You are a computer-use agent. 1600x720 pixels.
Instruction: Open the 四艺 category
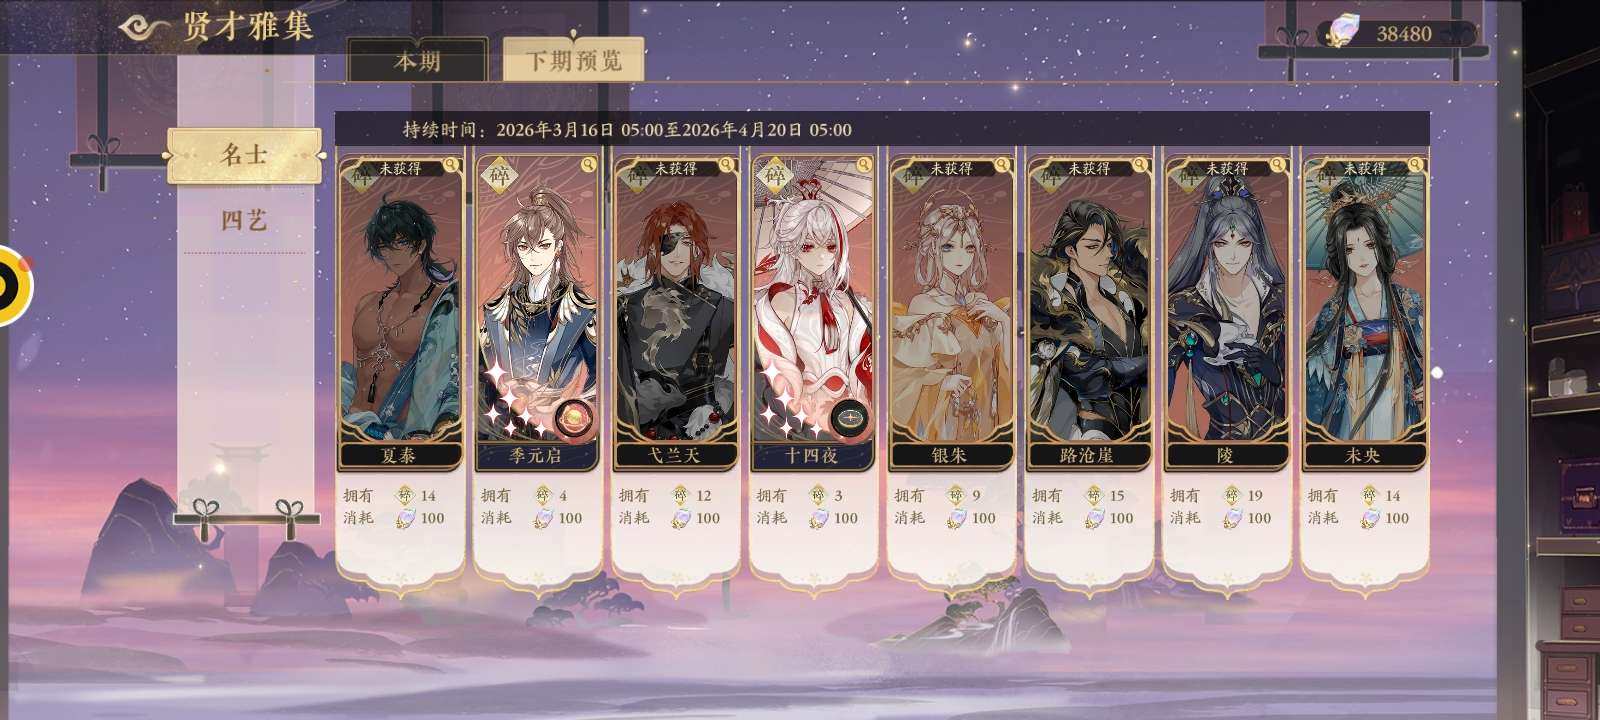244,221
